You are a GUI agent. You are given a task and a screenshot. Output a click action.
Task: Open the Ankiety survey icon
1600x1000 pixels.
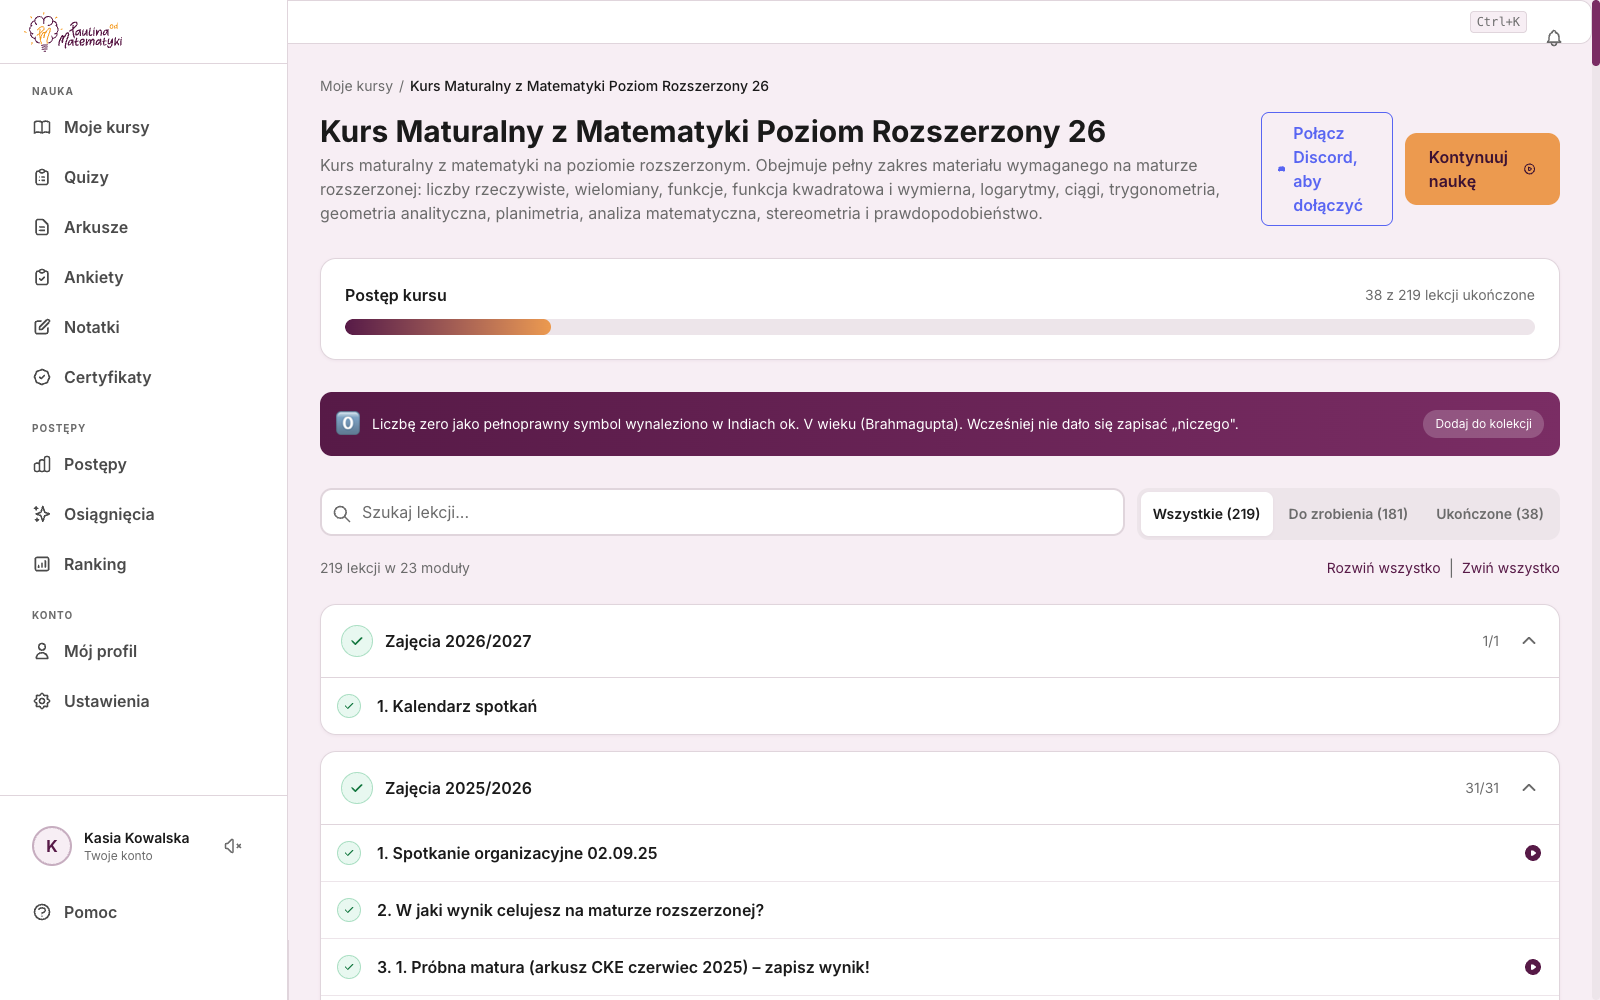point(42,277)
